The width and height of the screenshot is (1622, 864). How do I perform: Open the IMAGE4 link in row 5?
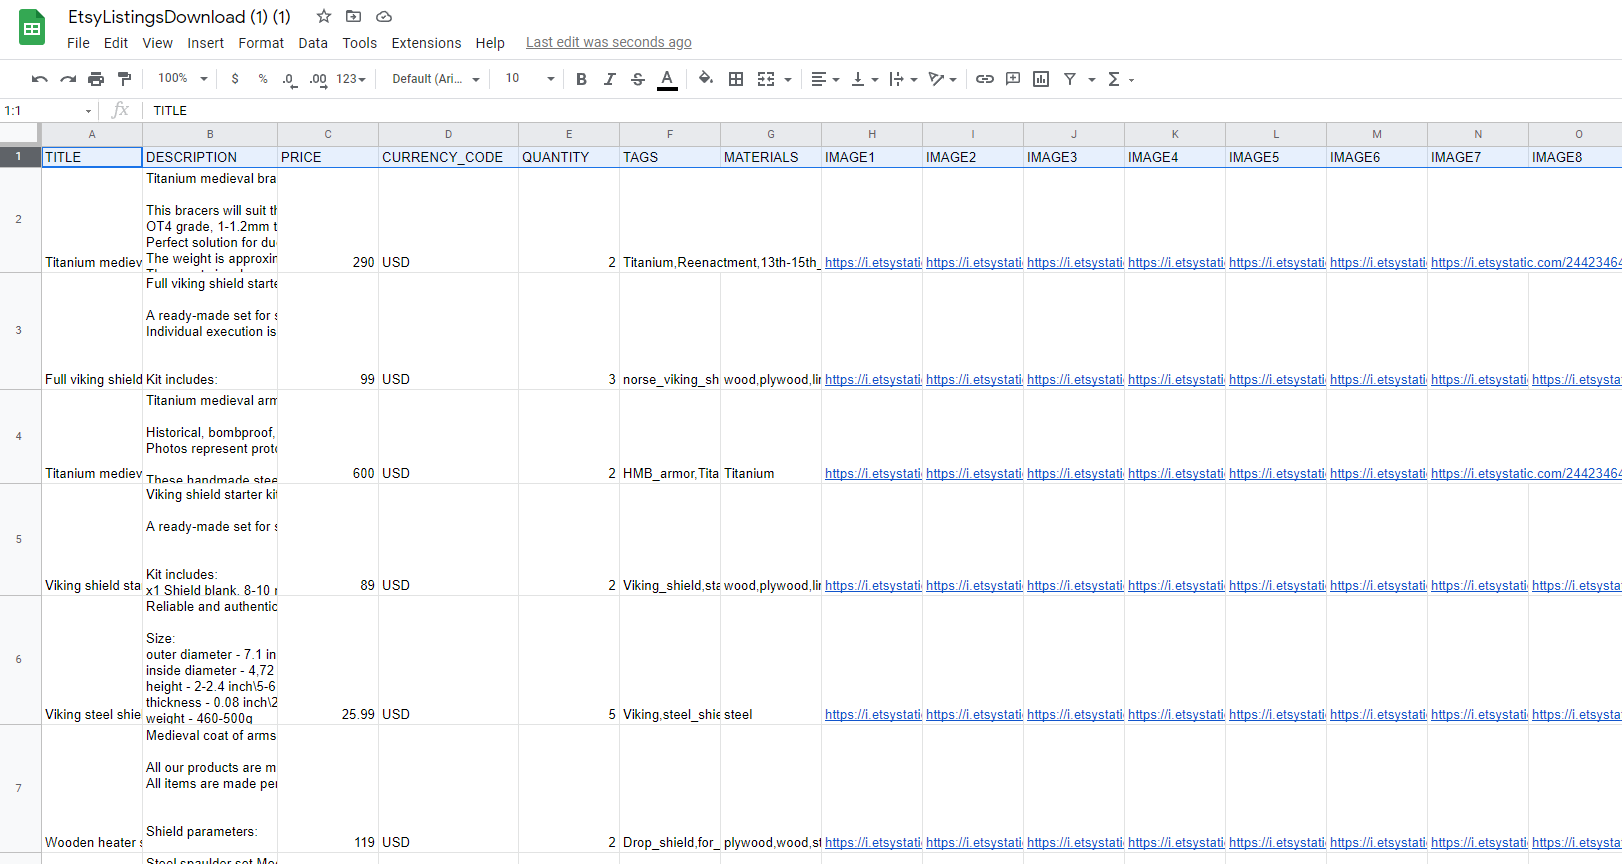pyautogui.click(x=1175, y=585)
